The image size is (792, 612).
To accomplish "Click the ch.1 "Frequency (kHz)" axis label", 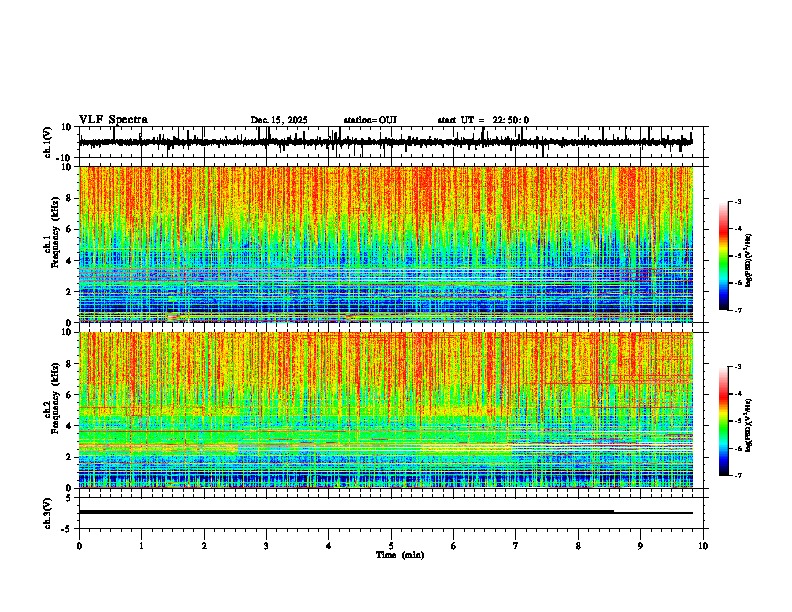I will tap(55, 233).
